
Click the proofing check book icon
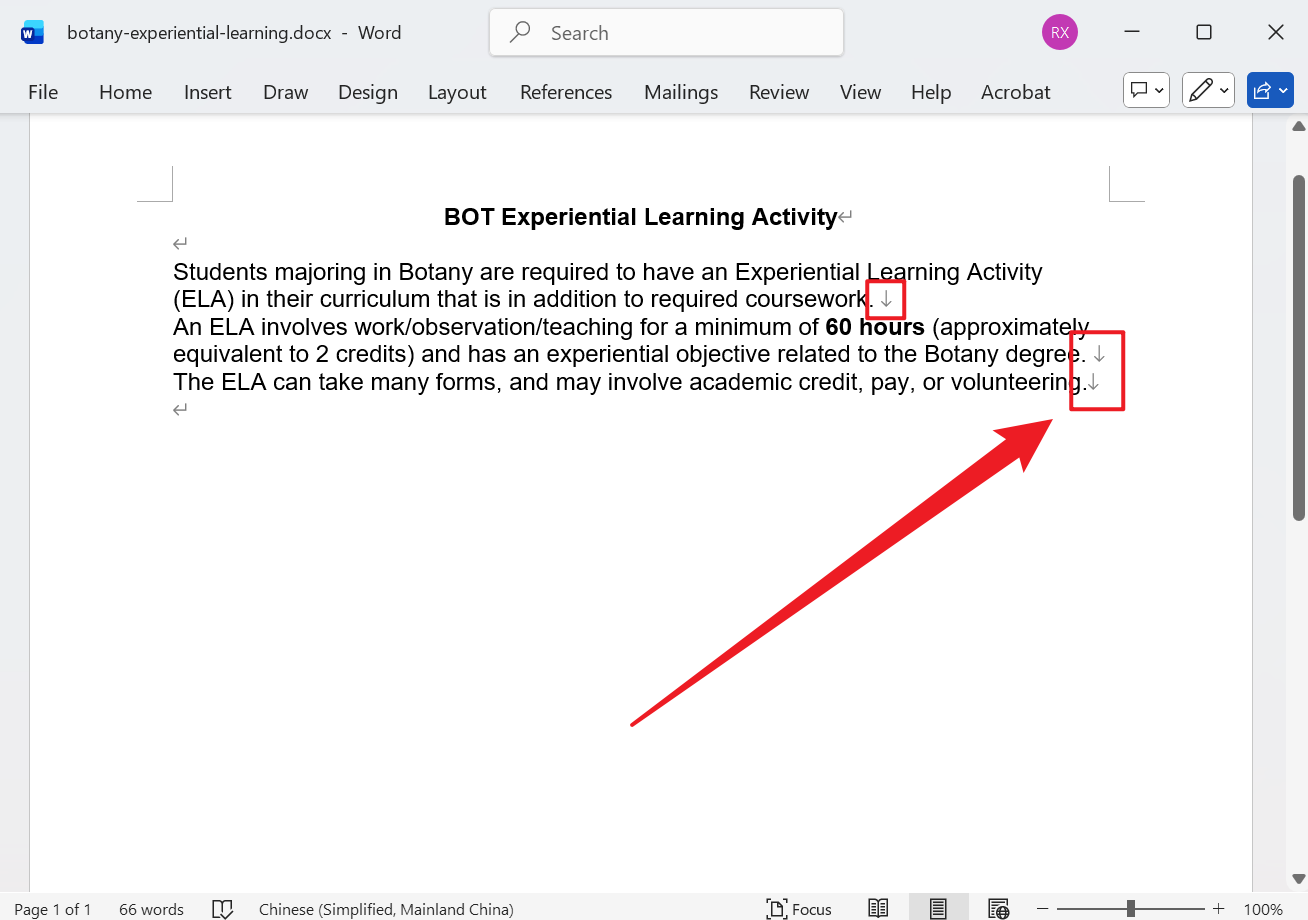click(223, 909)
